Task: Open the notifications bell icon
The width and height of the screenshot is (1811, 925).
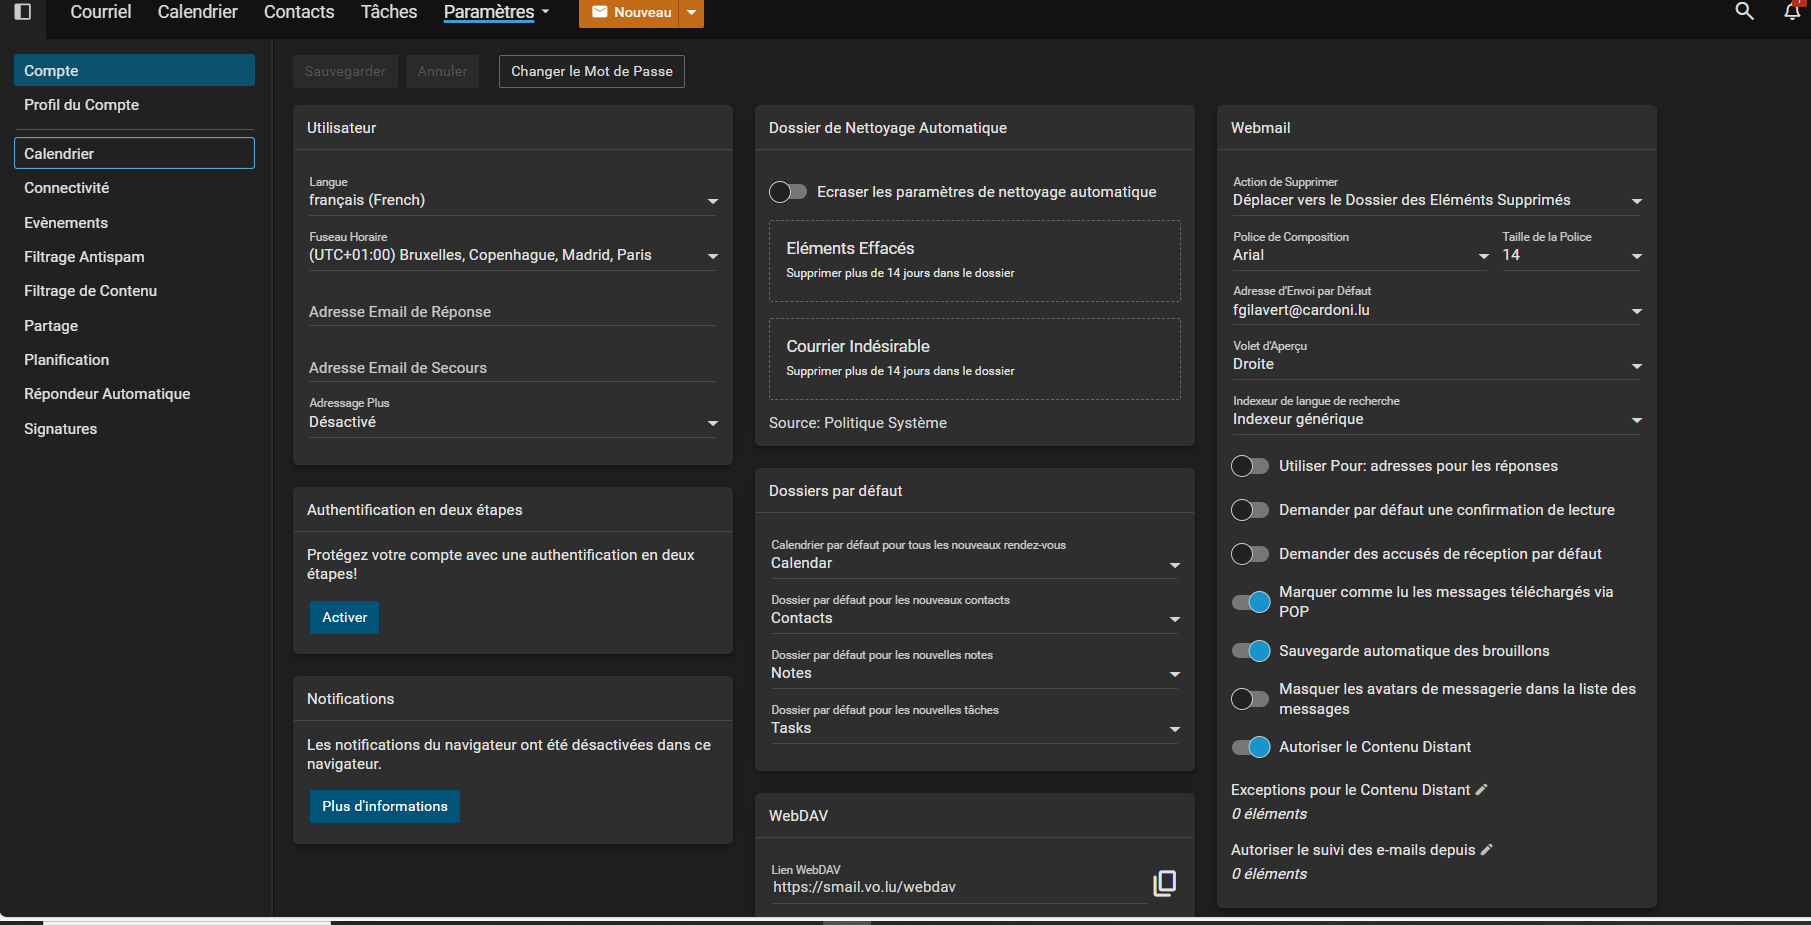Action: [1792, 12]
